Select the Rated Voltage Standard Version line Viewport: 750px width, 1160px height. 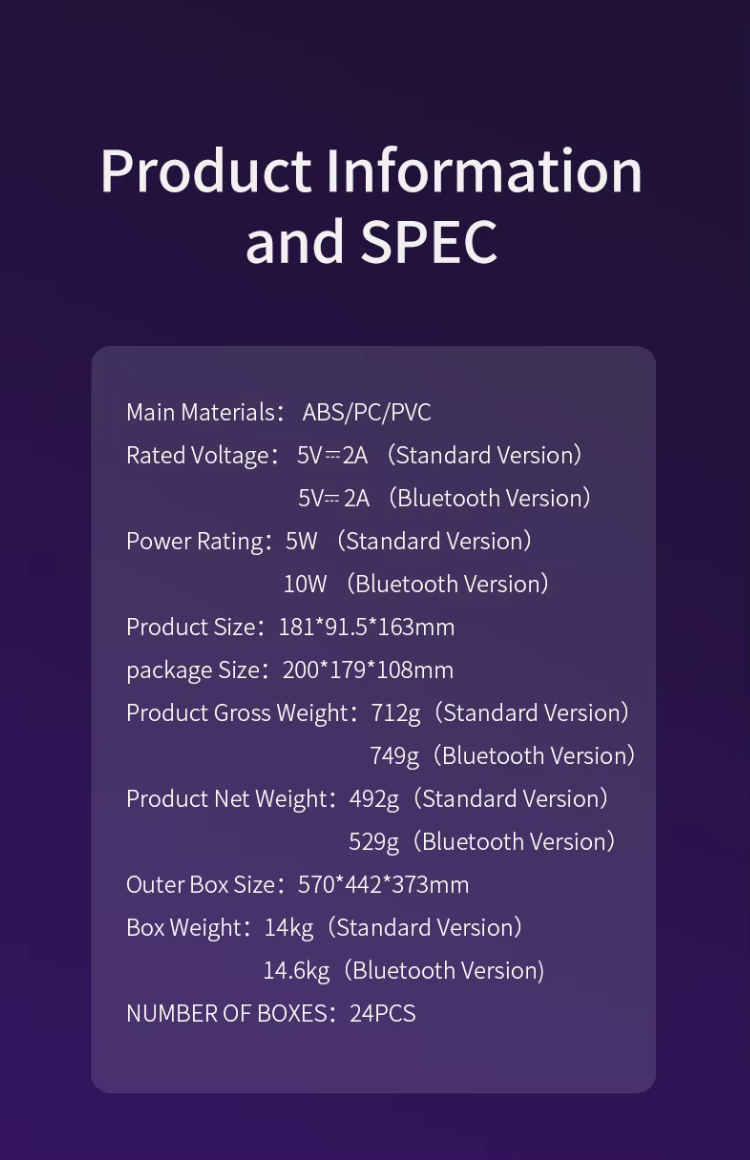[354, 455]
